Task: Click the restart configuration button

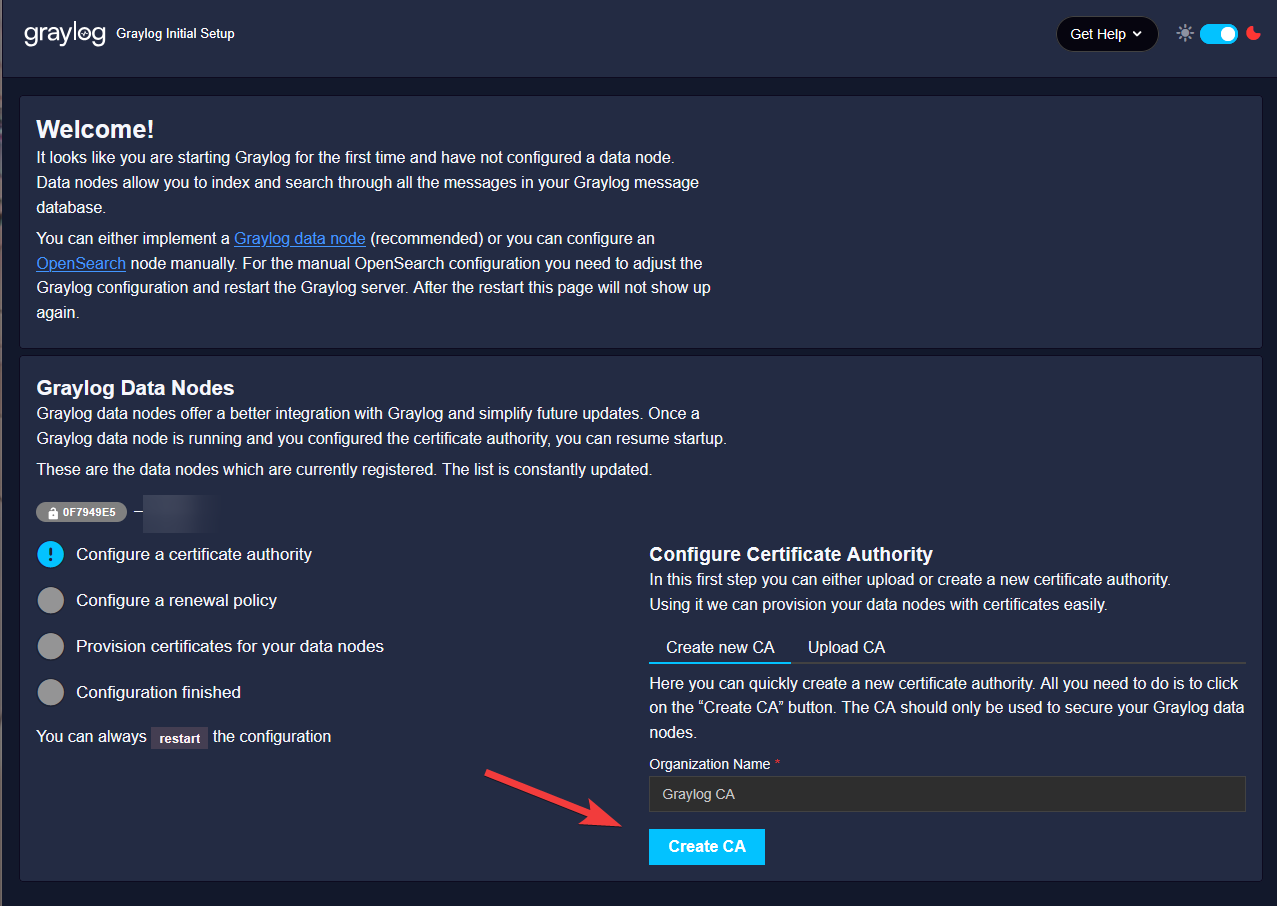Action: (180, 738)
